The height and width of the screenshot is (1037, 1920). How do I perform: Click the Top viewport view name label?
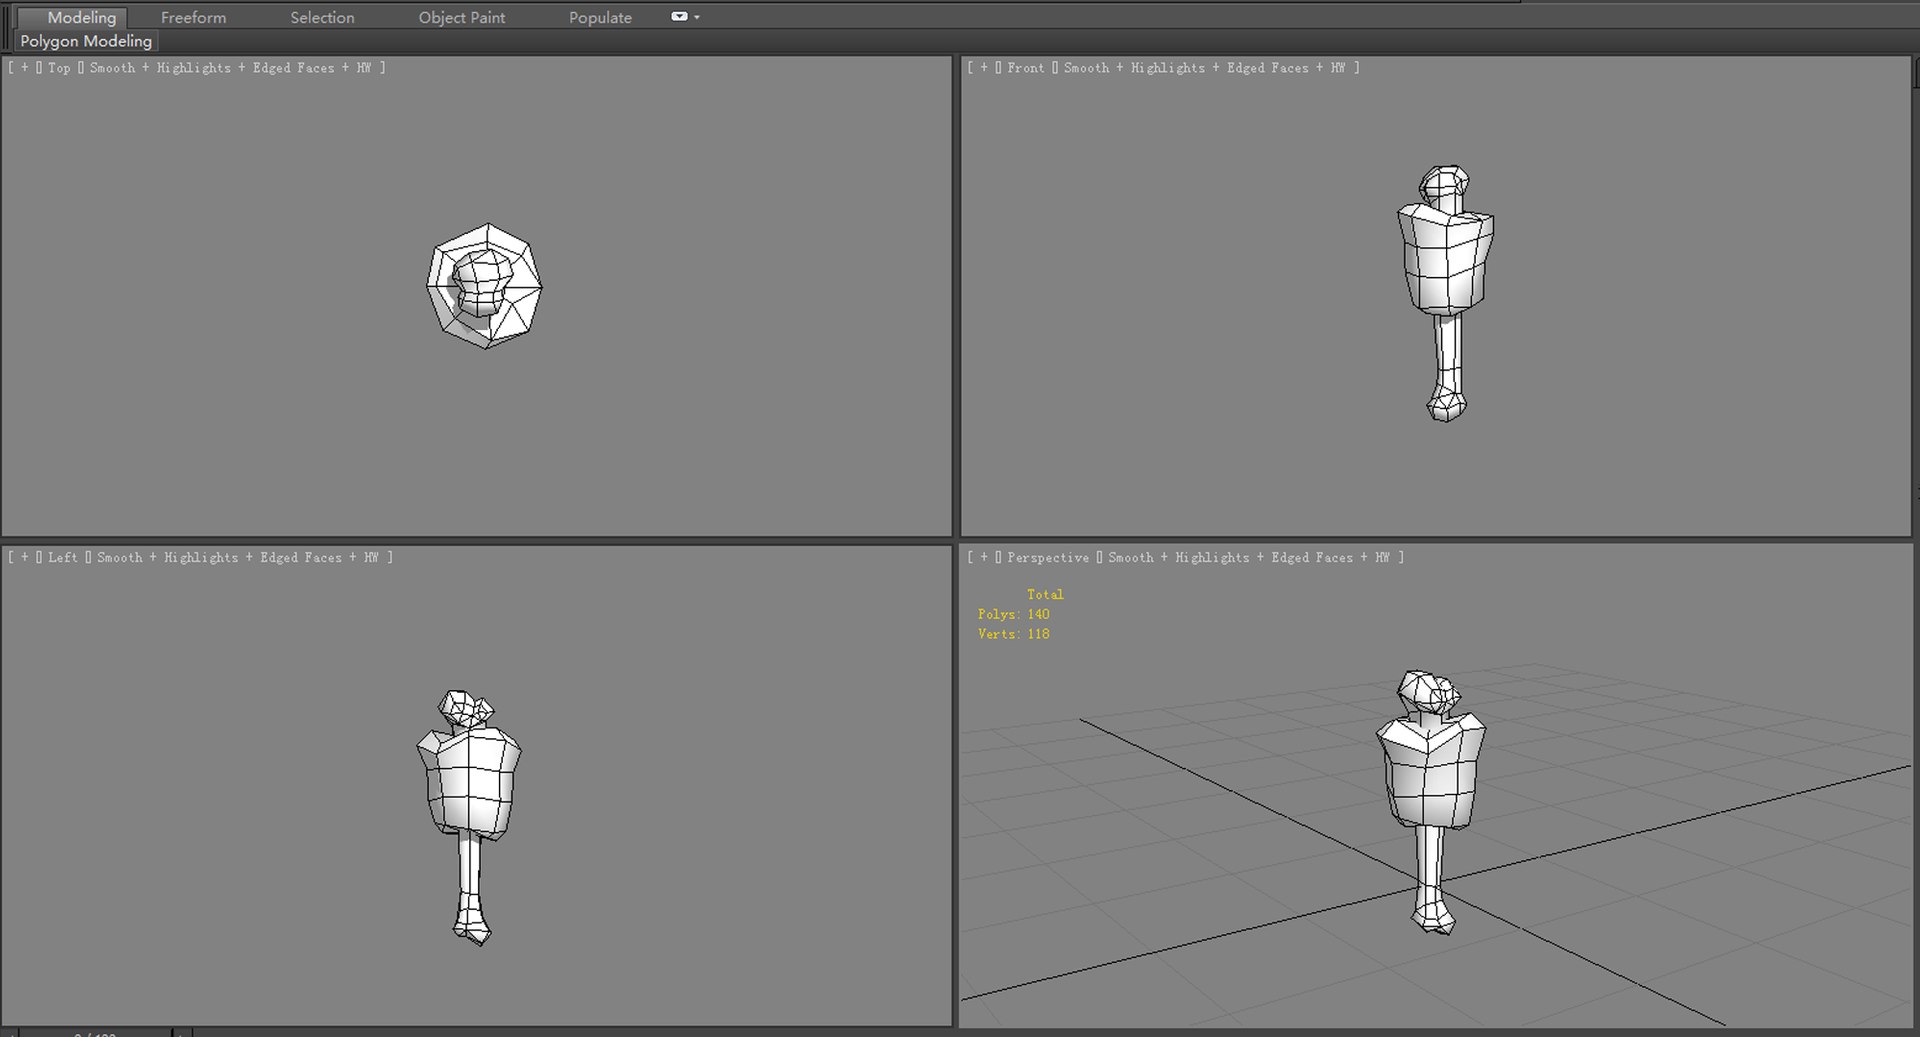(59, 68)
